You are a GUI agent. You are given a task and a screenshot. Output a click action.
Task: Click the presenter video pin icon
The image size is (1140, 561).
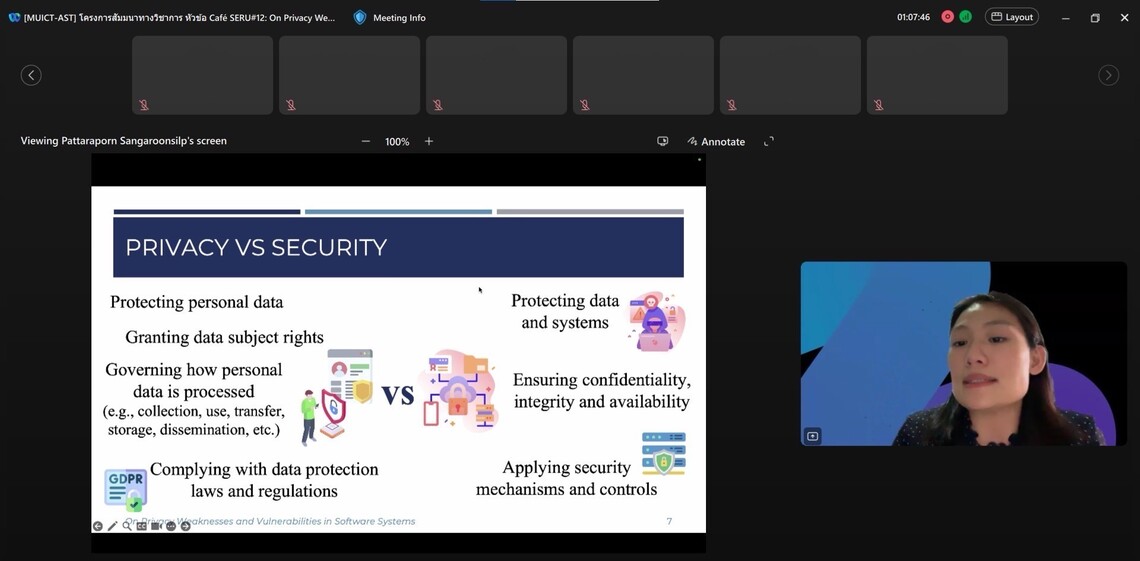[x=812, y=436]
